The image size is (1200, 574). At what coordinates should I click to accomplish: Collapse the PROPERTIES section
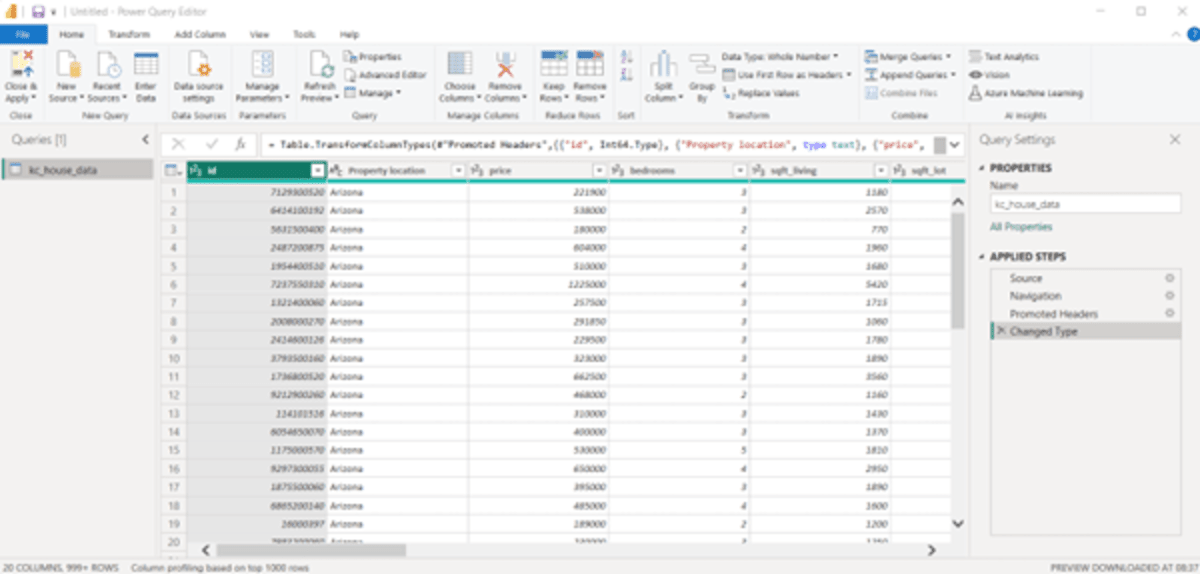(x=982, y=168)
